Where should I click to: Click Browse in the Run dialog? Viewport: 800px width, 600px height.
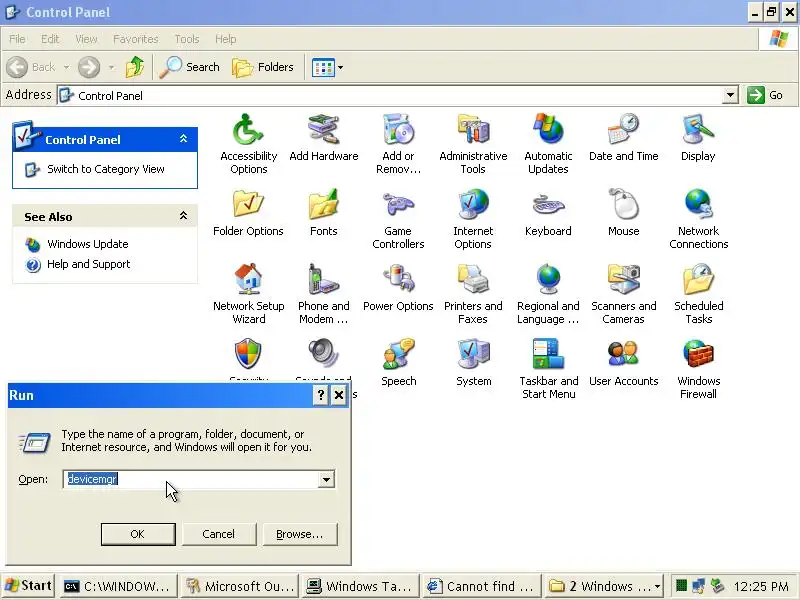[299, 534]
